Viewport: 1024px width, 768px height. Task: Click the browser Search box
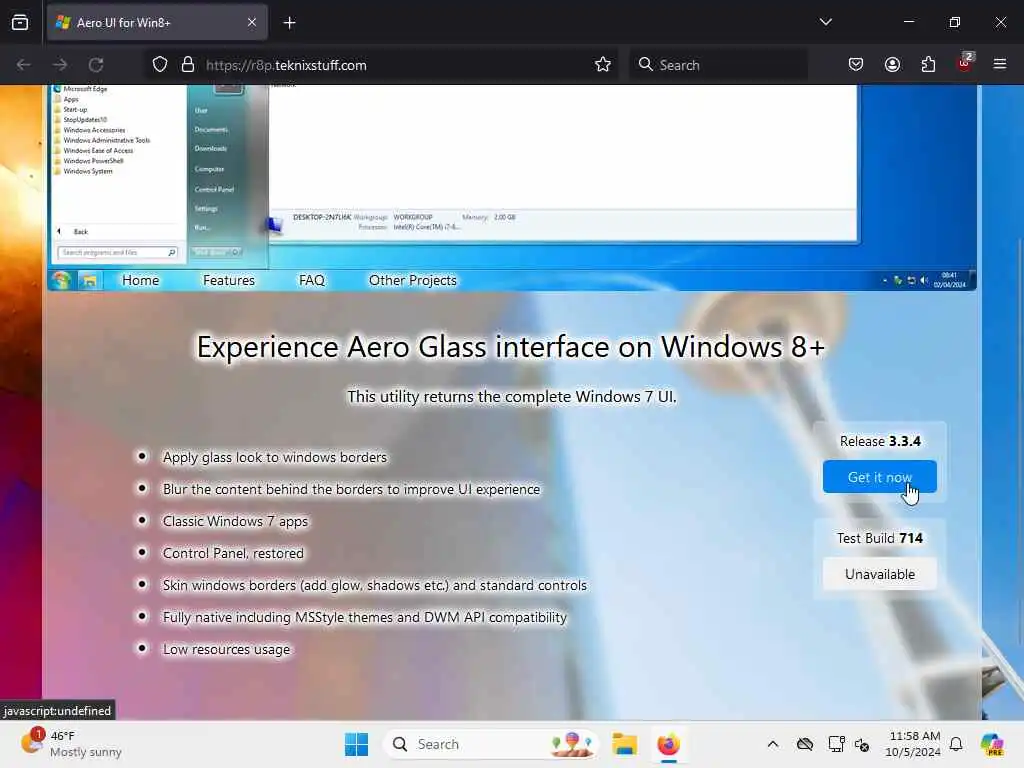tap(718, 65)
